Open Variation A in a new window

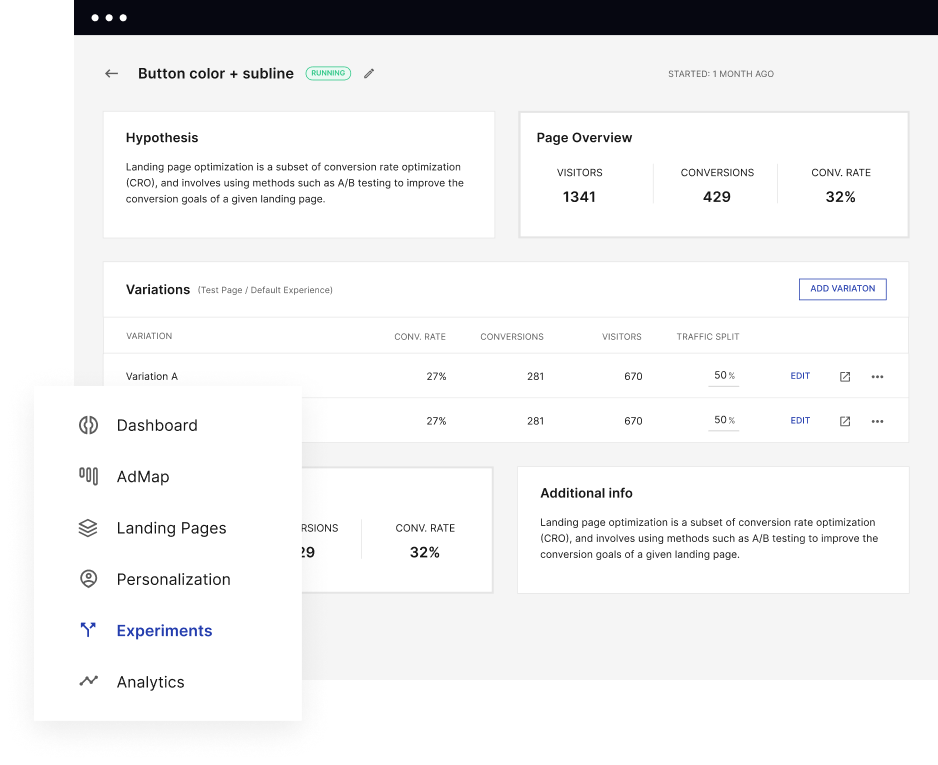[x=844, y=376]
